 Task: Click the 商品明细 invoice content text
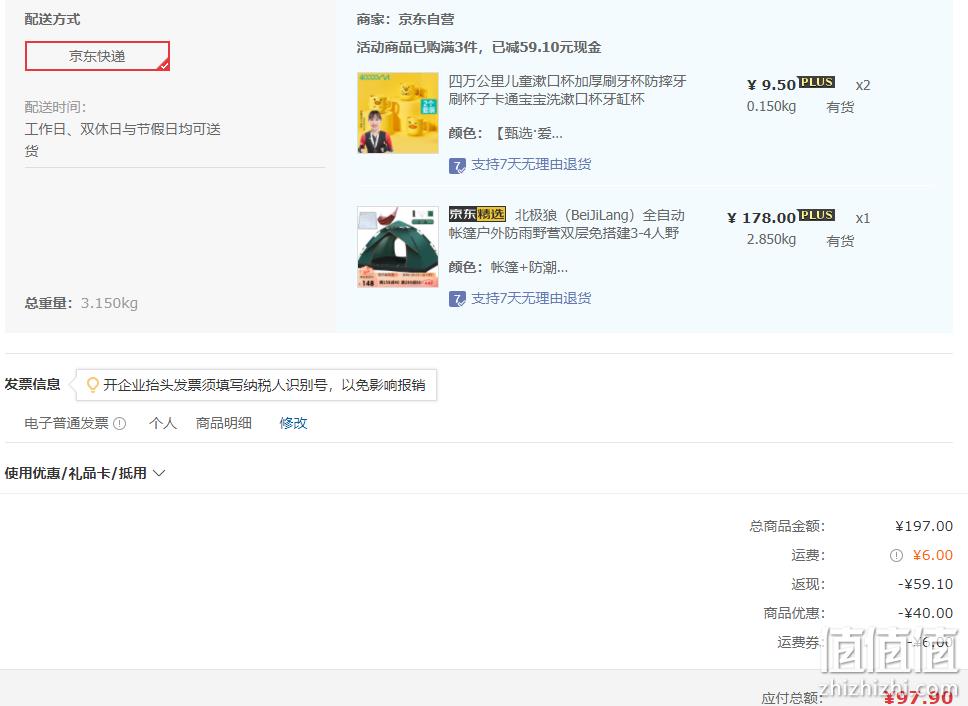[223, 423]
